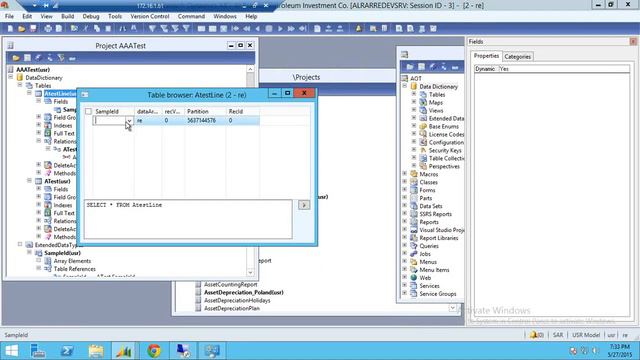Click filter icon in Project AAATest toolbar
This screenshot has width=640, height=360.
(x=61, y=58)
